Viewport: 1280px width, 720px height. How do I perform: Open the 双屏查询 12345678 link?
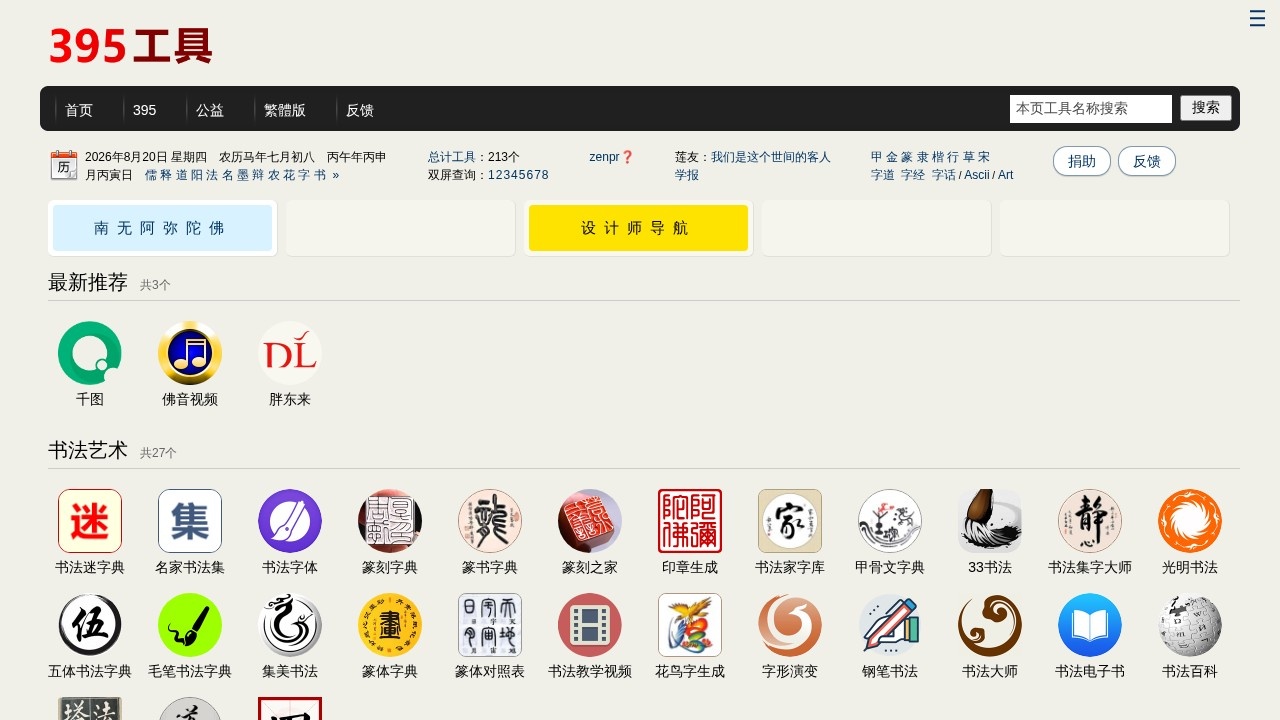(x=518, y=175)
